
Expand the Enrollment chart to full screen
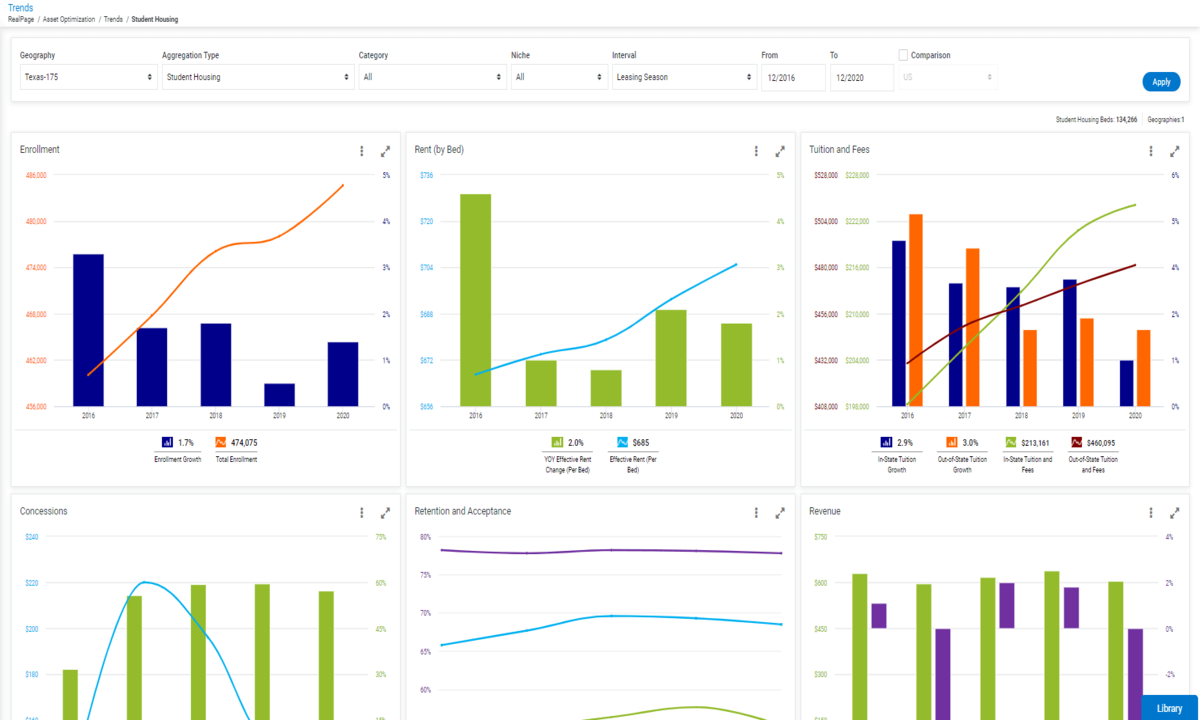click(386, 152)
